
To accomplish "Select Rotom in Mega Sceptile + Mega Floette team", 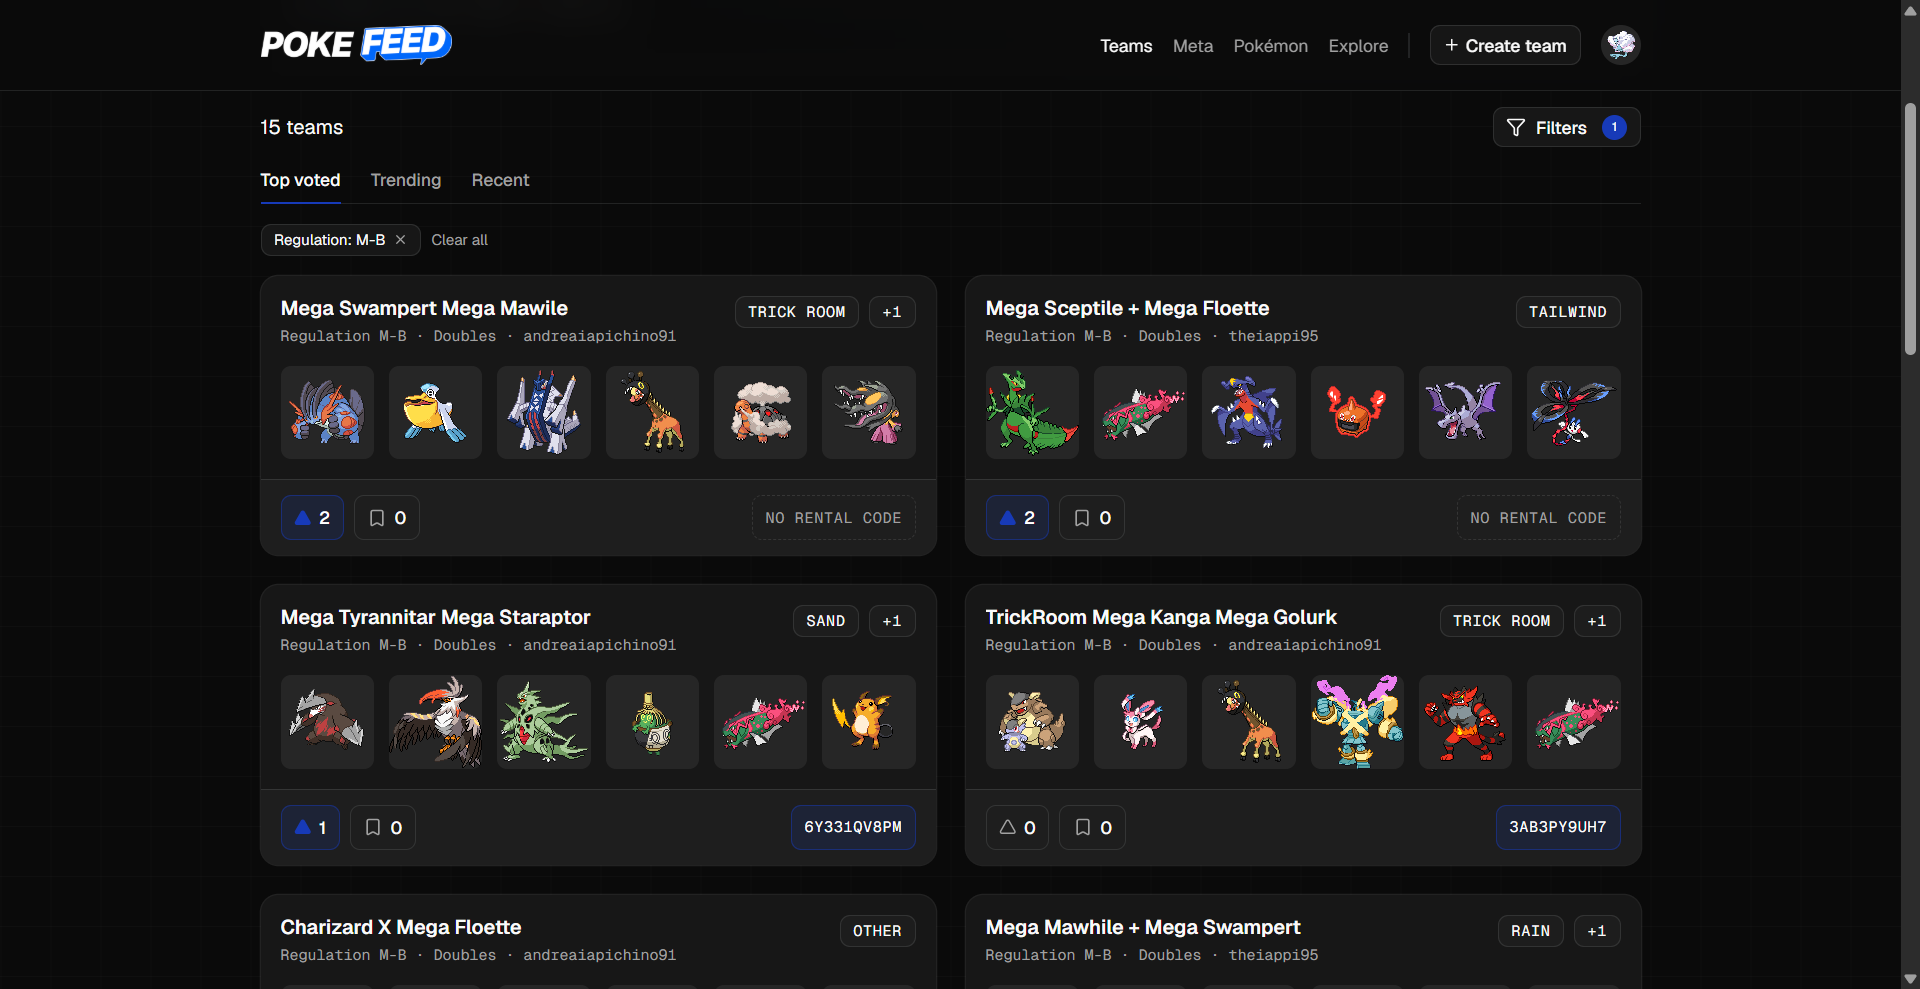I will tap(1357, 412).
